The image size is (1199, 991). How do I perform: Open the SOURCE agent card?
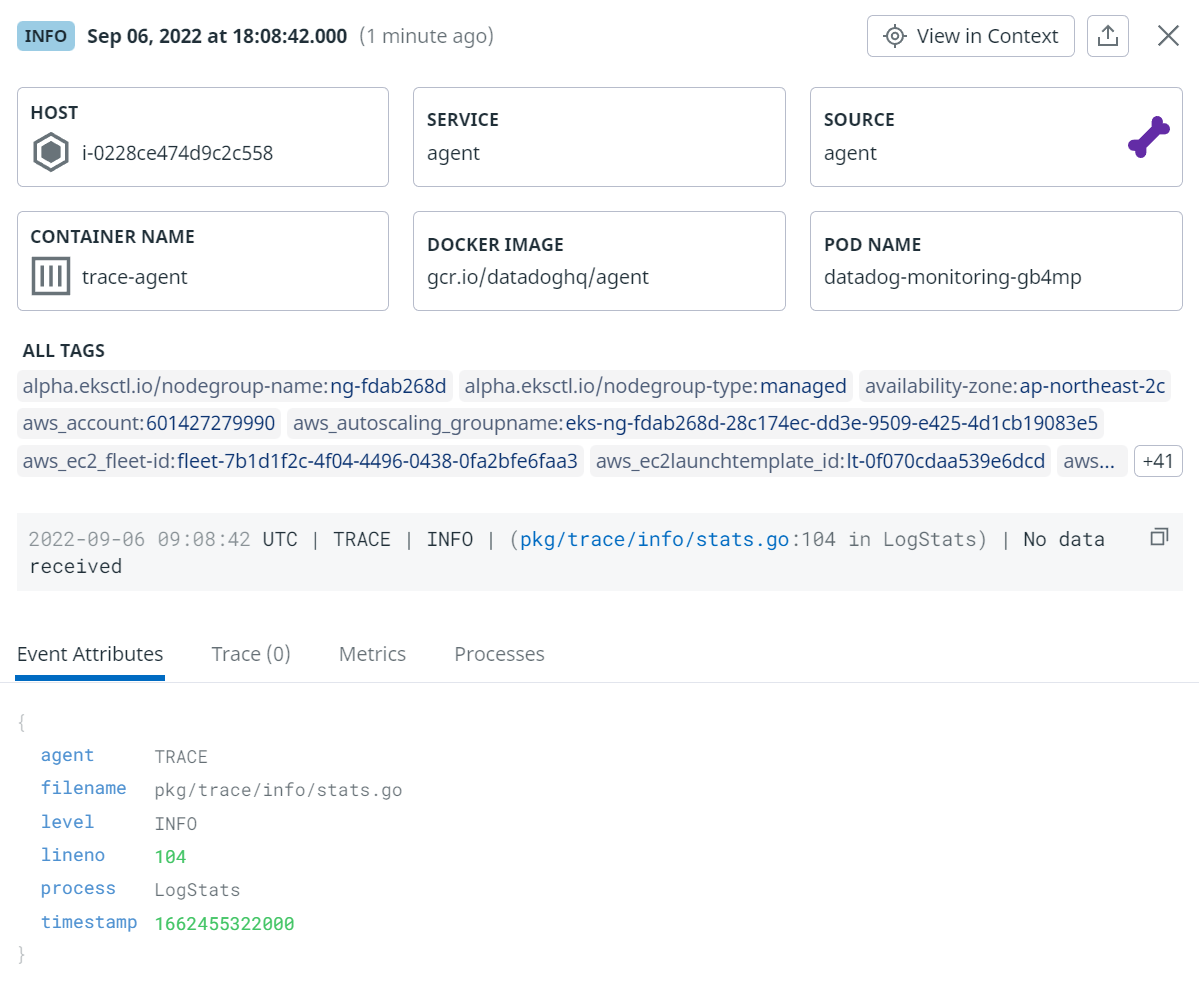(x=996, y=137)
